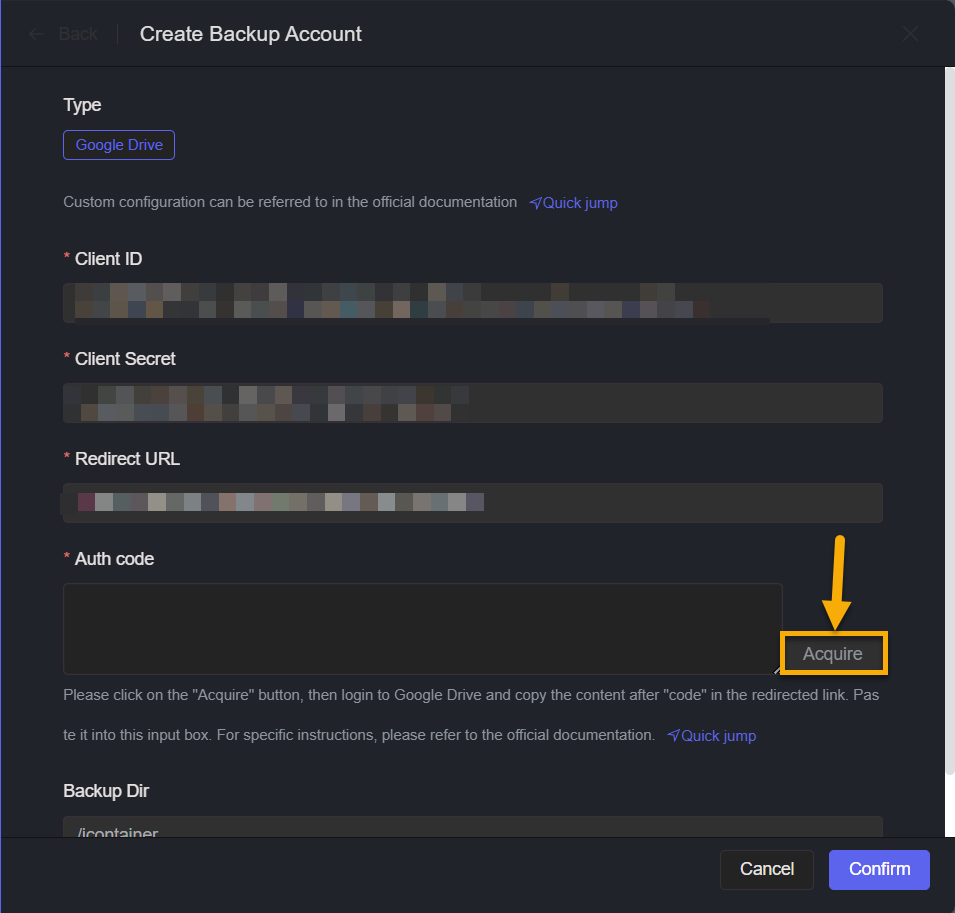Click the Create Backup Account title
This screenshot has width=955, height=913.
click(251, 34)
